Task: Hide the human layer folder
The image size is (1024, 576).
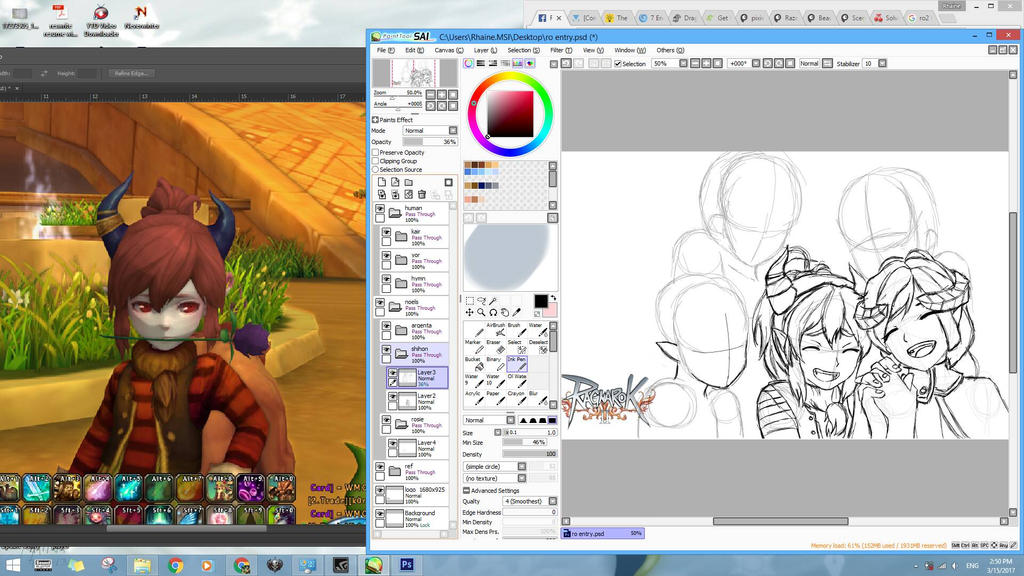Action: [380, 209]
